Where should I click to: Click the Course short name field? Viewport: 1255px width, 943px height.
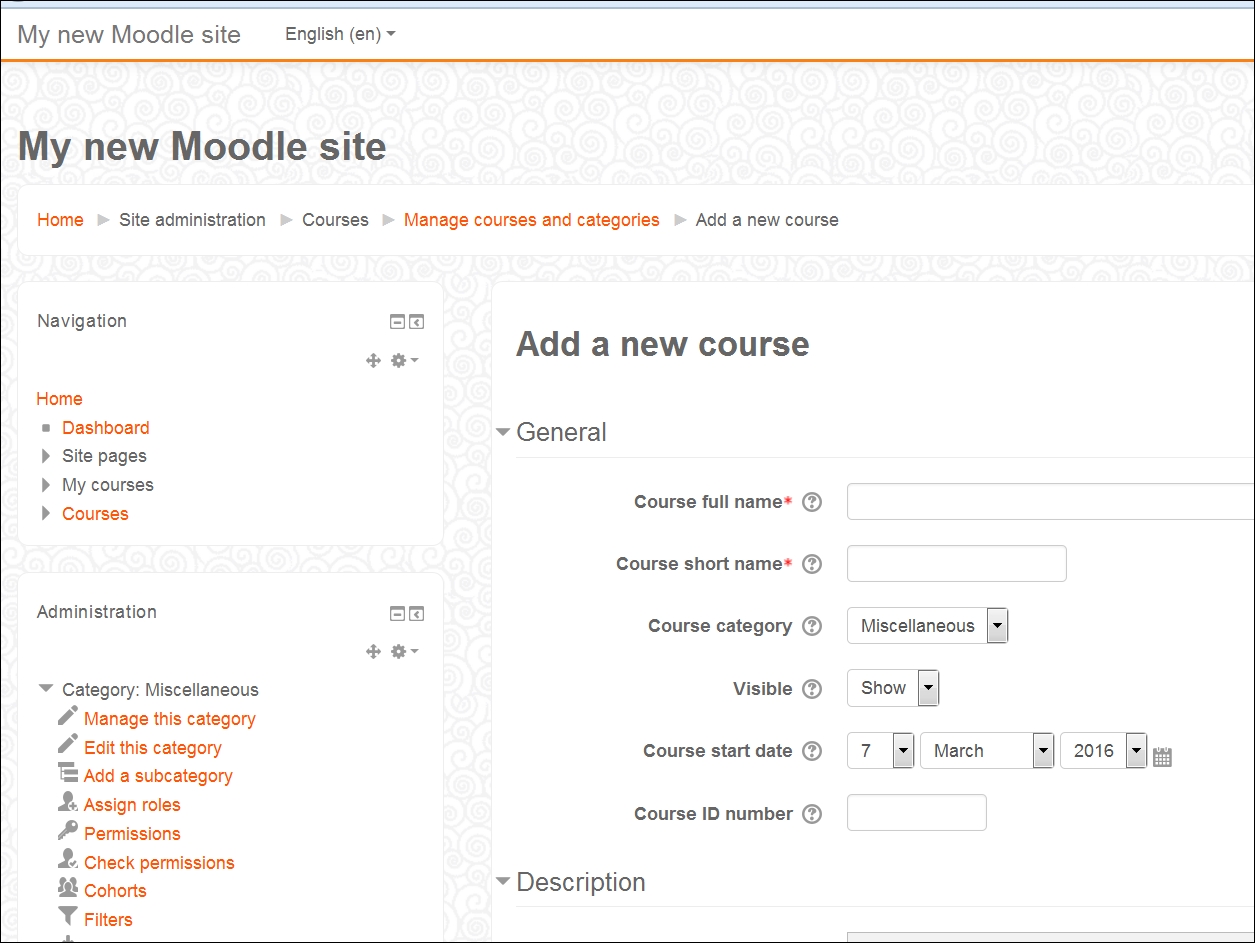coord(957,564)
